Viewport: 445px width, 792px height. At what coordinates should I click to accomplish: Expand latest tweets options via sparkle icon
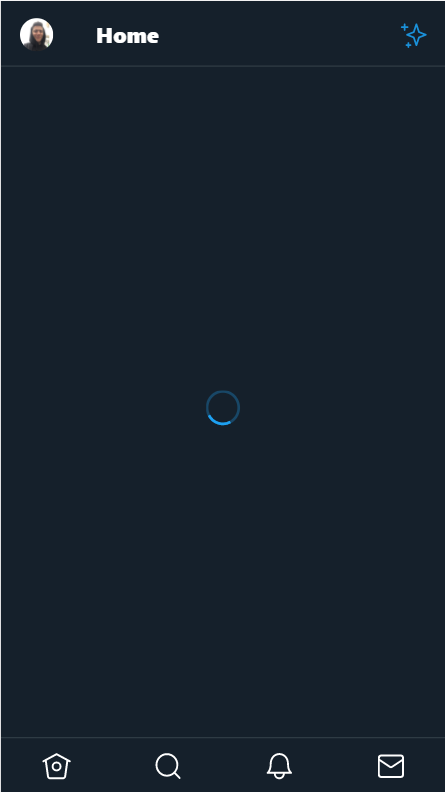click(414, 35)
